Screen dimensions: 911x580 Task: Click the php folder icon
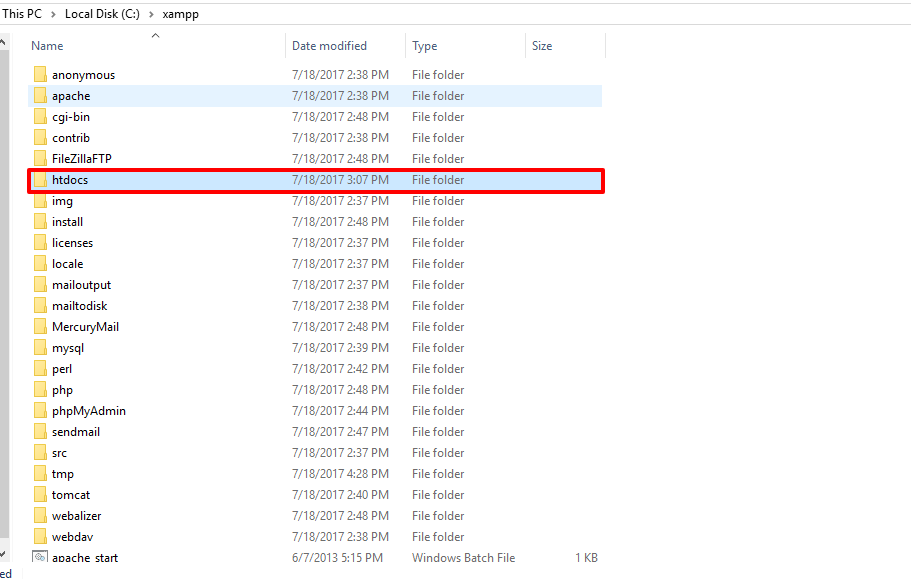coord(40,390)
